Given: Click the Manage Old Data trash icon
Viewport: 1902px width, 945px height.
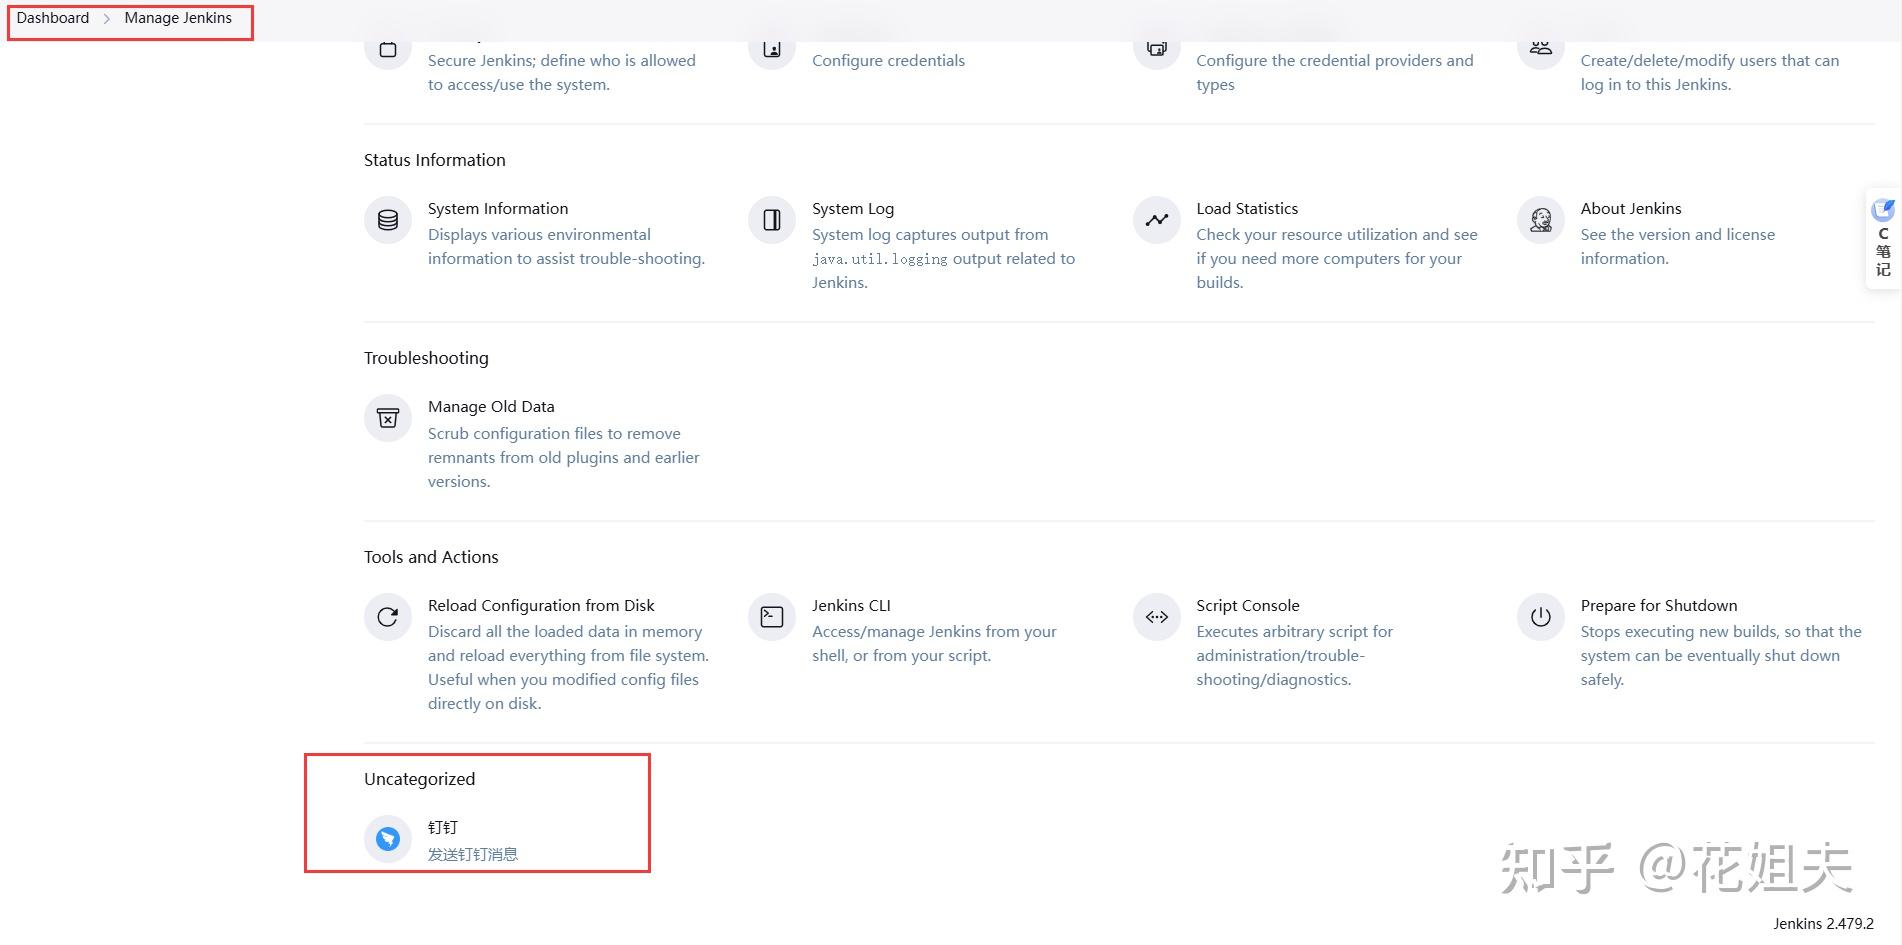Looking at the screenshot, I should click(x=388, y=418).
